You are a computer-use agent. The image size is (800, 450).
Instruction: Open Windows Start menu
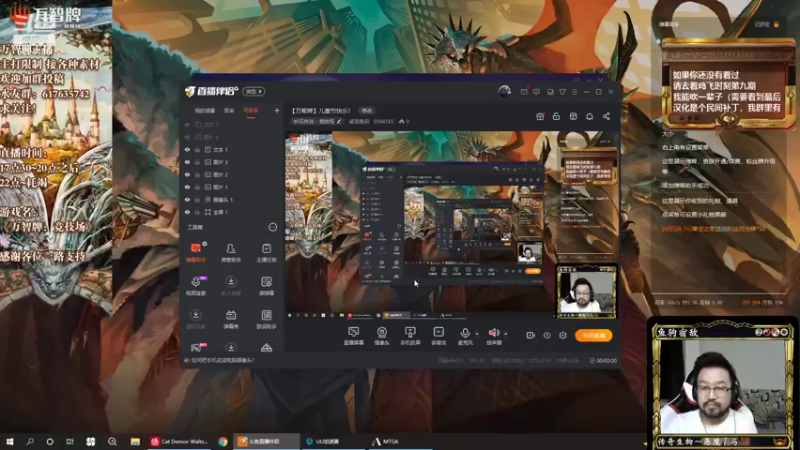[x=10, y=441]
